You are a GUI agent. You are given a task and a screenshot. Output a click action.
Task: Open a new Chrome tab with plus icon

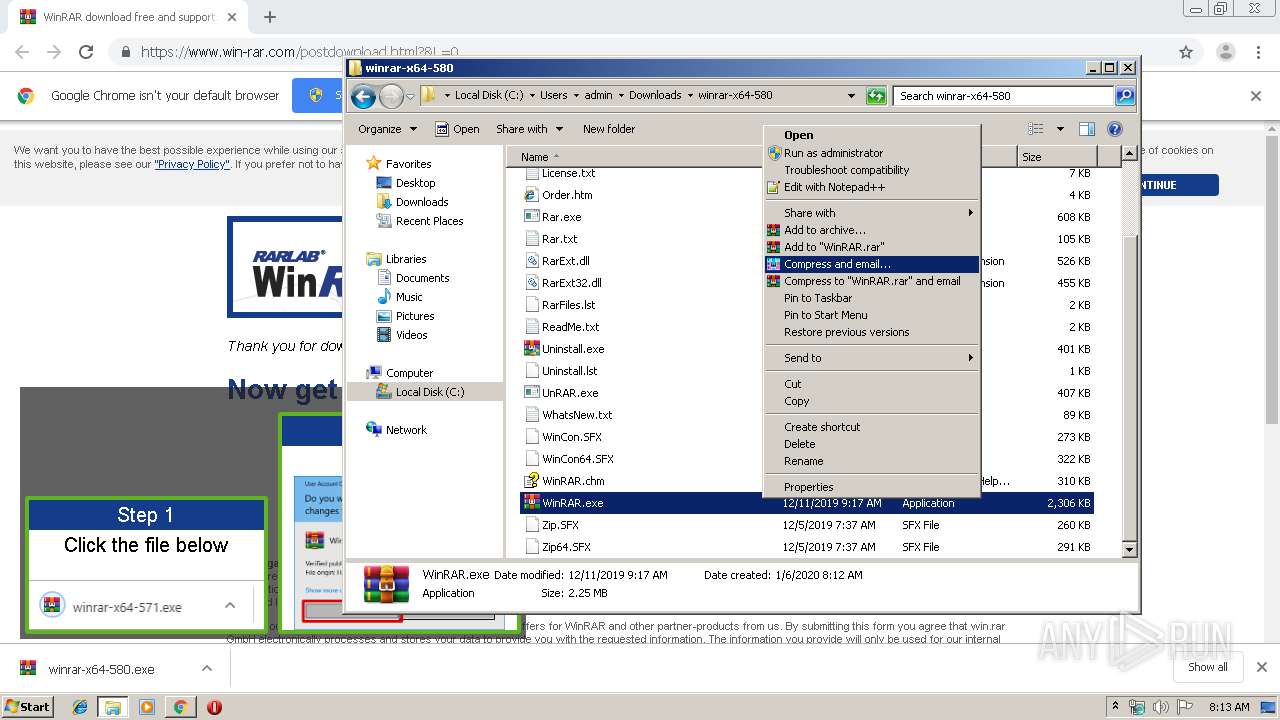click(270, 17)
